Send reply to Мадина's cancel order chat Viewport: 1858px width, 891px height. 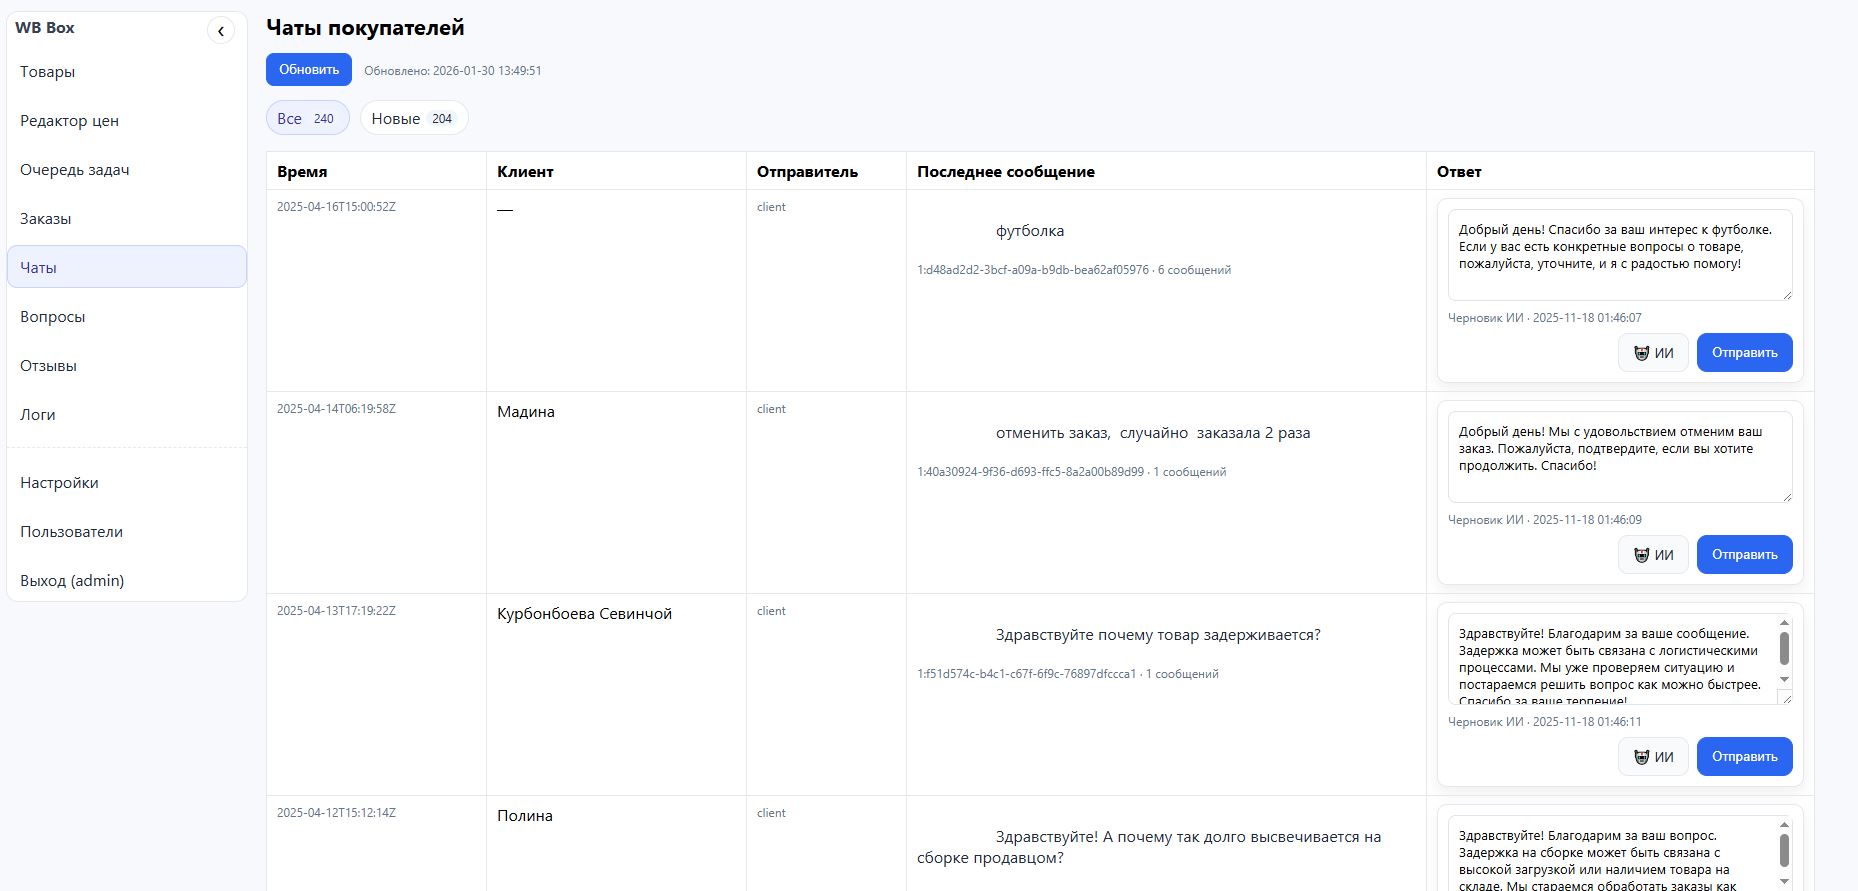[1744, 555]
